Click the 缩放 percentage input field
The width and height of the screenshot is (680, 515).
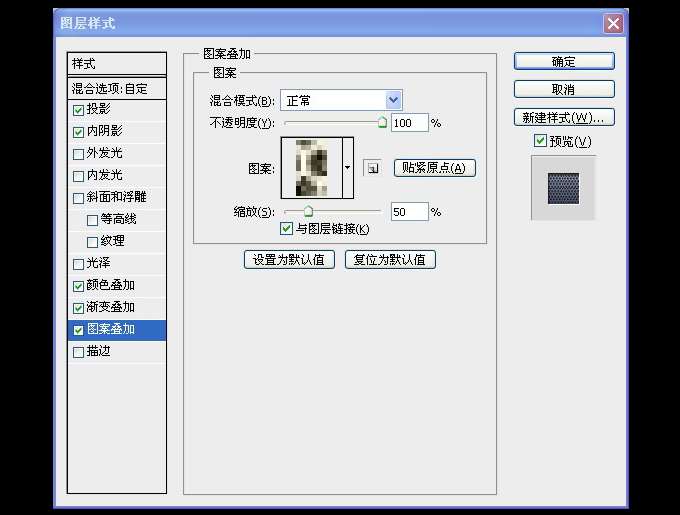click(409, 212)
